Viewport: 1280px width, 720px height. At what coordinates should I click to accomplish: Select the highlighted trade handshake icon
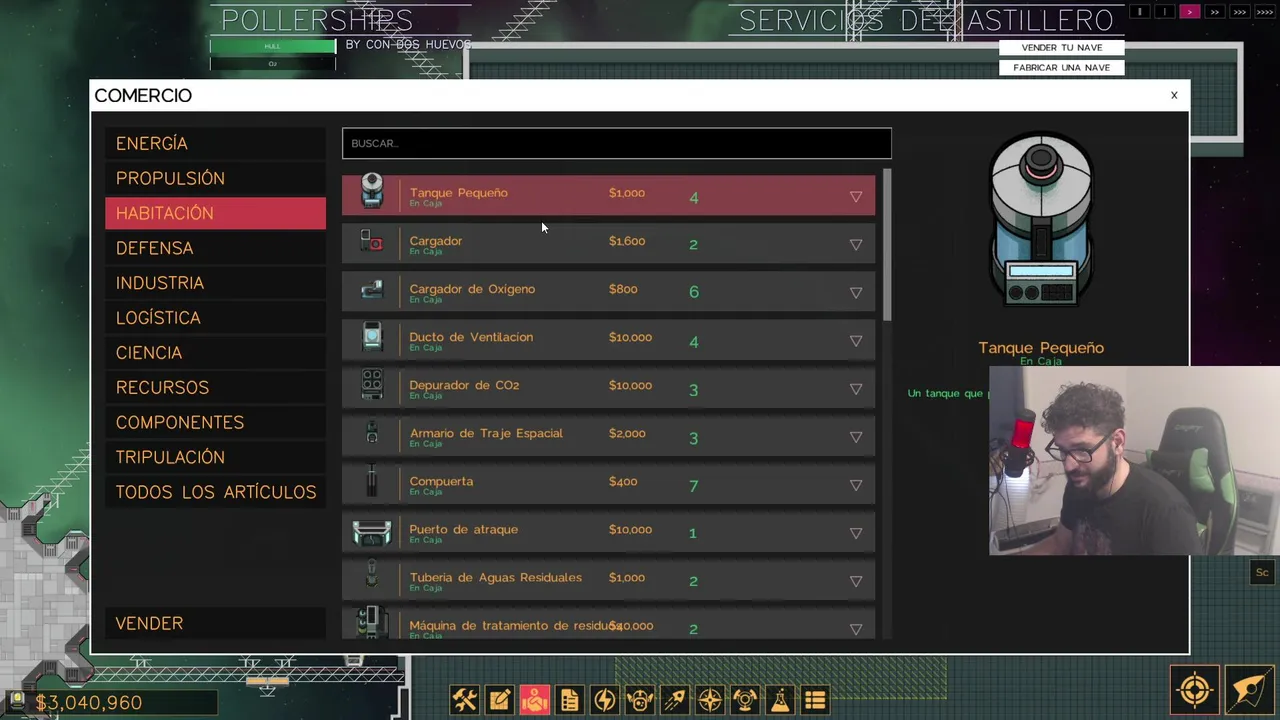coord(535,700)
